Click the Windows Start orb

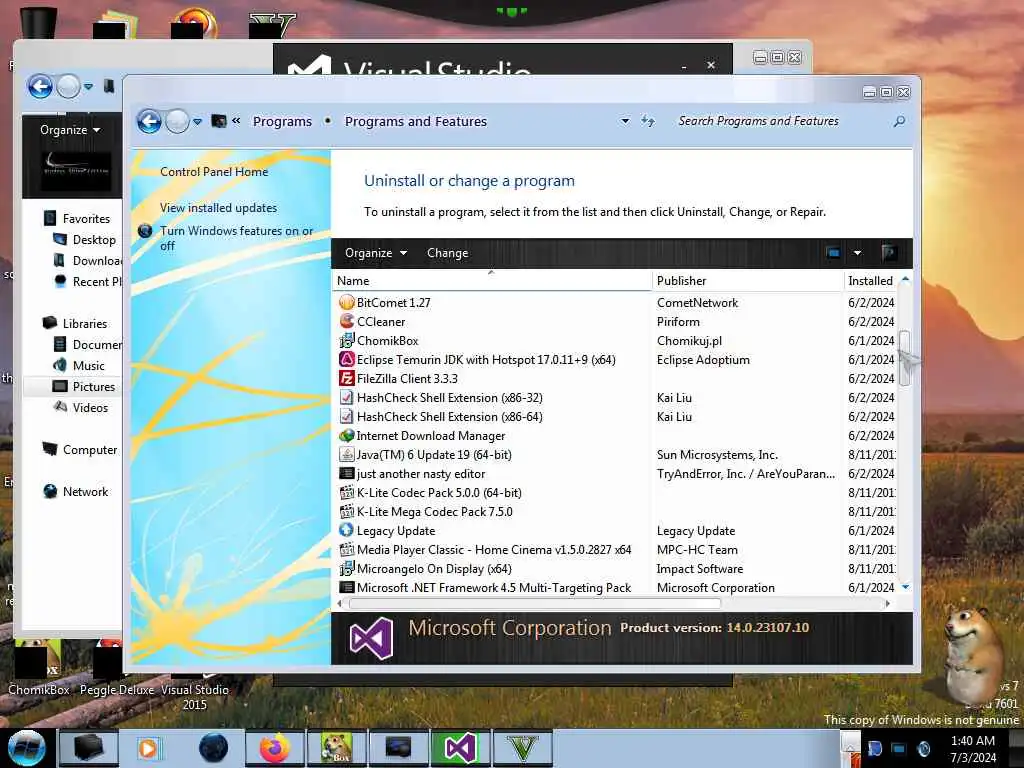[26, 748]
